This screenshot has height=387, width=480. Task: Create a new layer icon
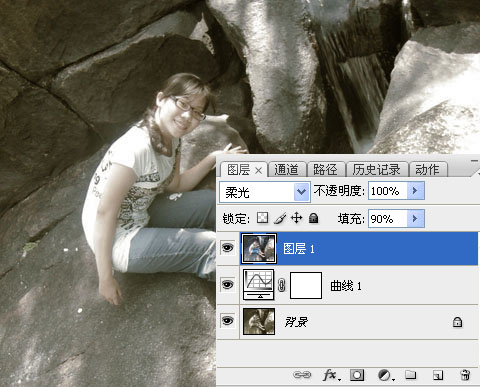point(438,375)
